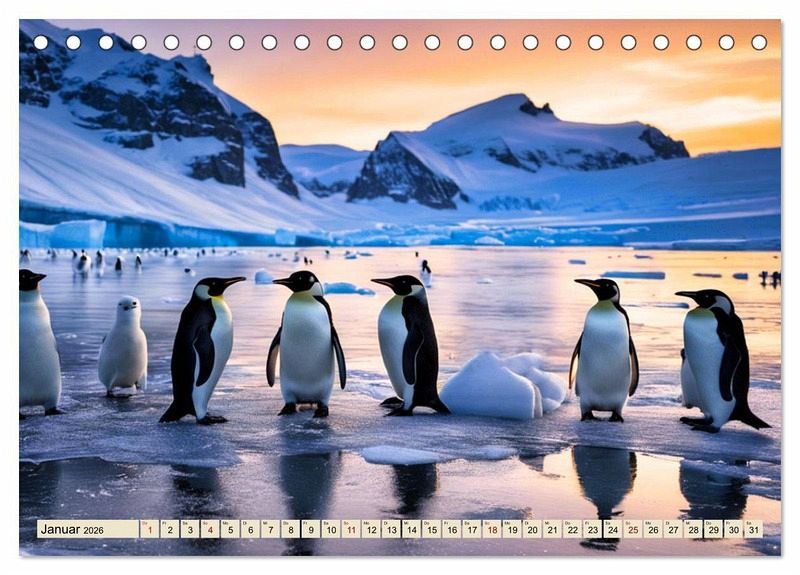Image resolution: width=800 pixels, height=575 pixels.
Task: Select day 28 in the calendar strip
Action: (694, 529)
